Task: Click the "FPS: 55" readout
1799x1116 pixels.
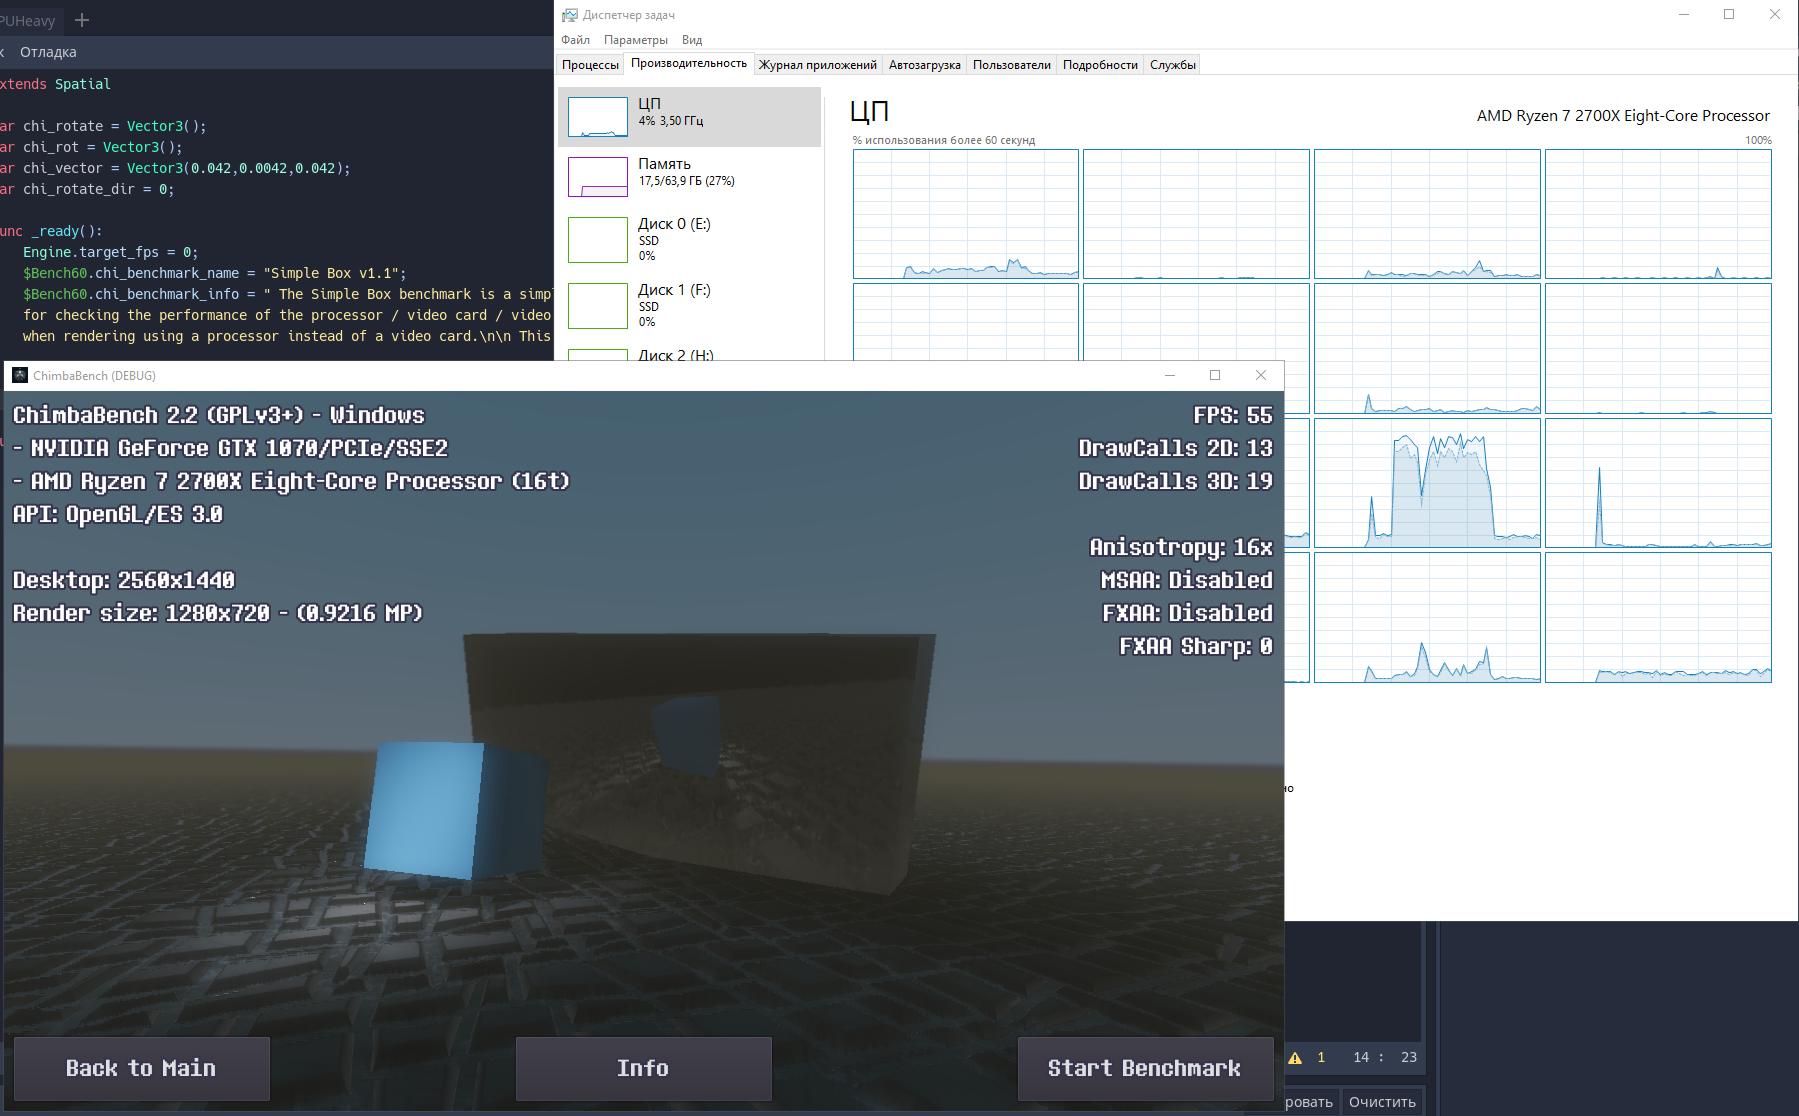Action: pyautogui.click(x=1233, y=415)
